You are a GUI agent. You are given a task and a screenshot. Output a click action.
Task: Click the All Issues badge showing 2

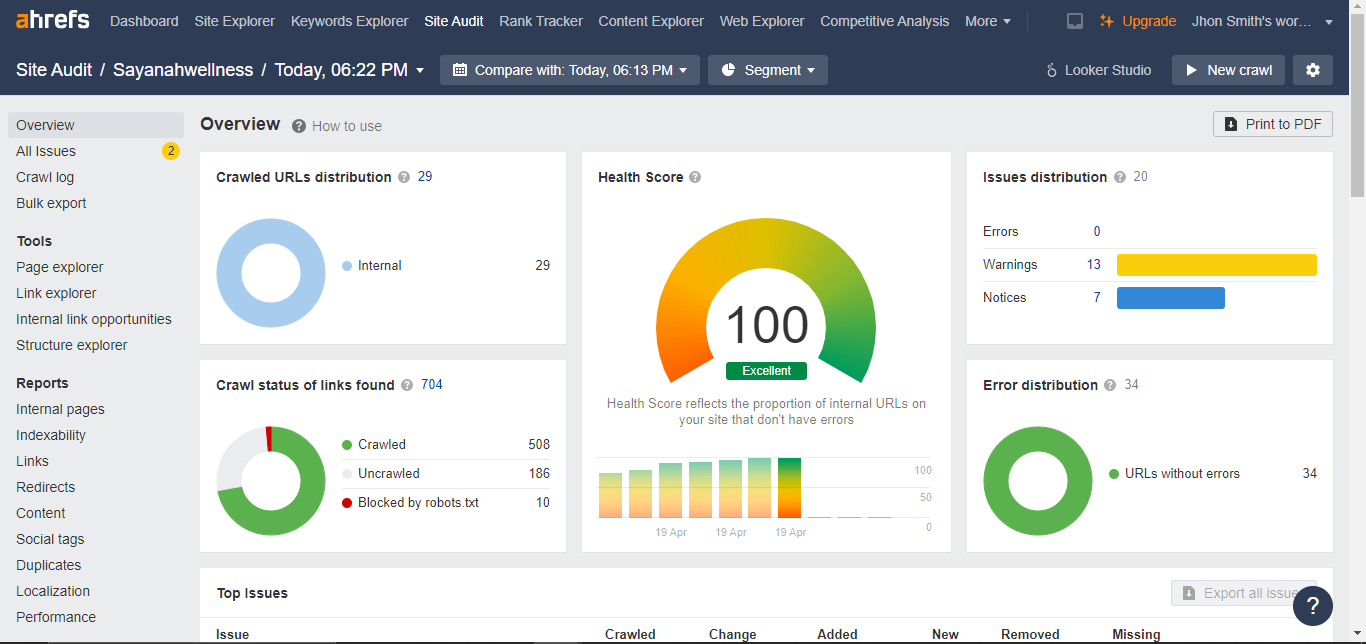click(x=171, y=151)
